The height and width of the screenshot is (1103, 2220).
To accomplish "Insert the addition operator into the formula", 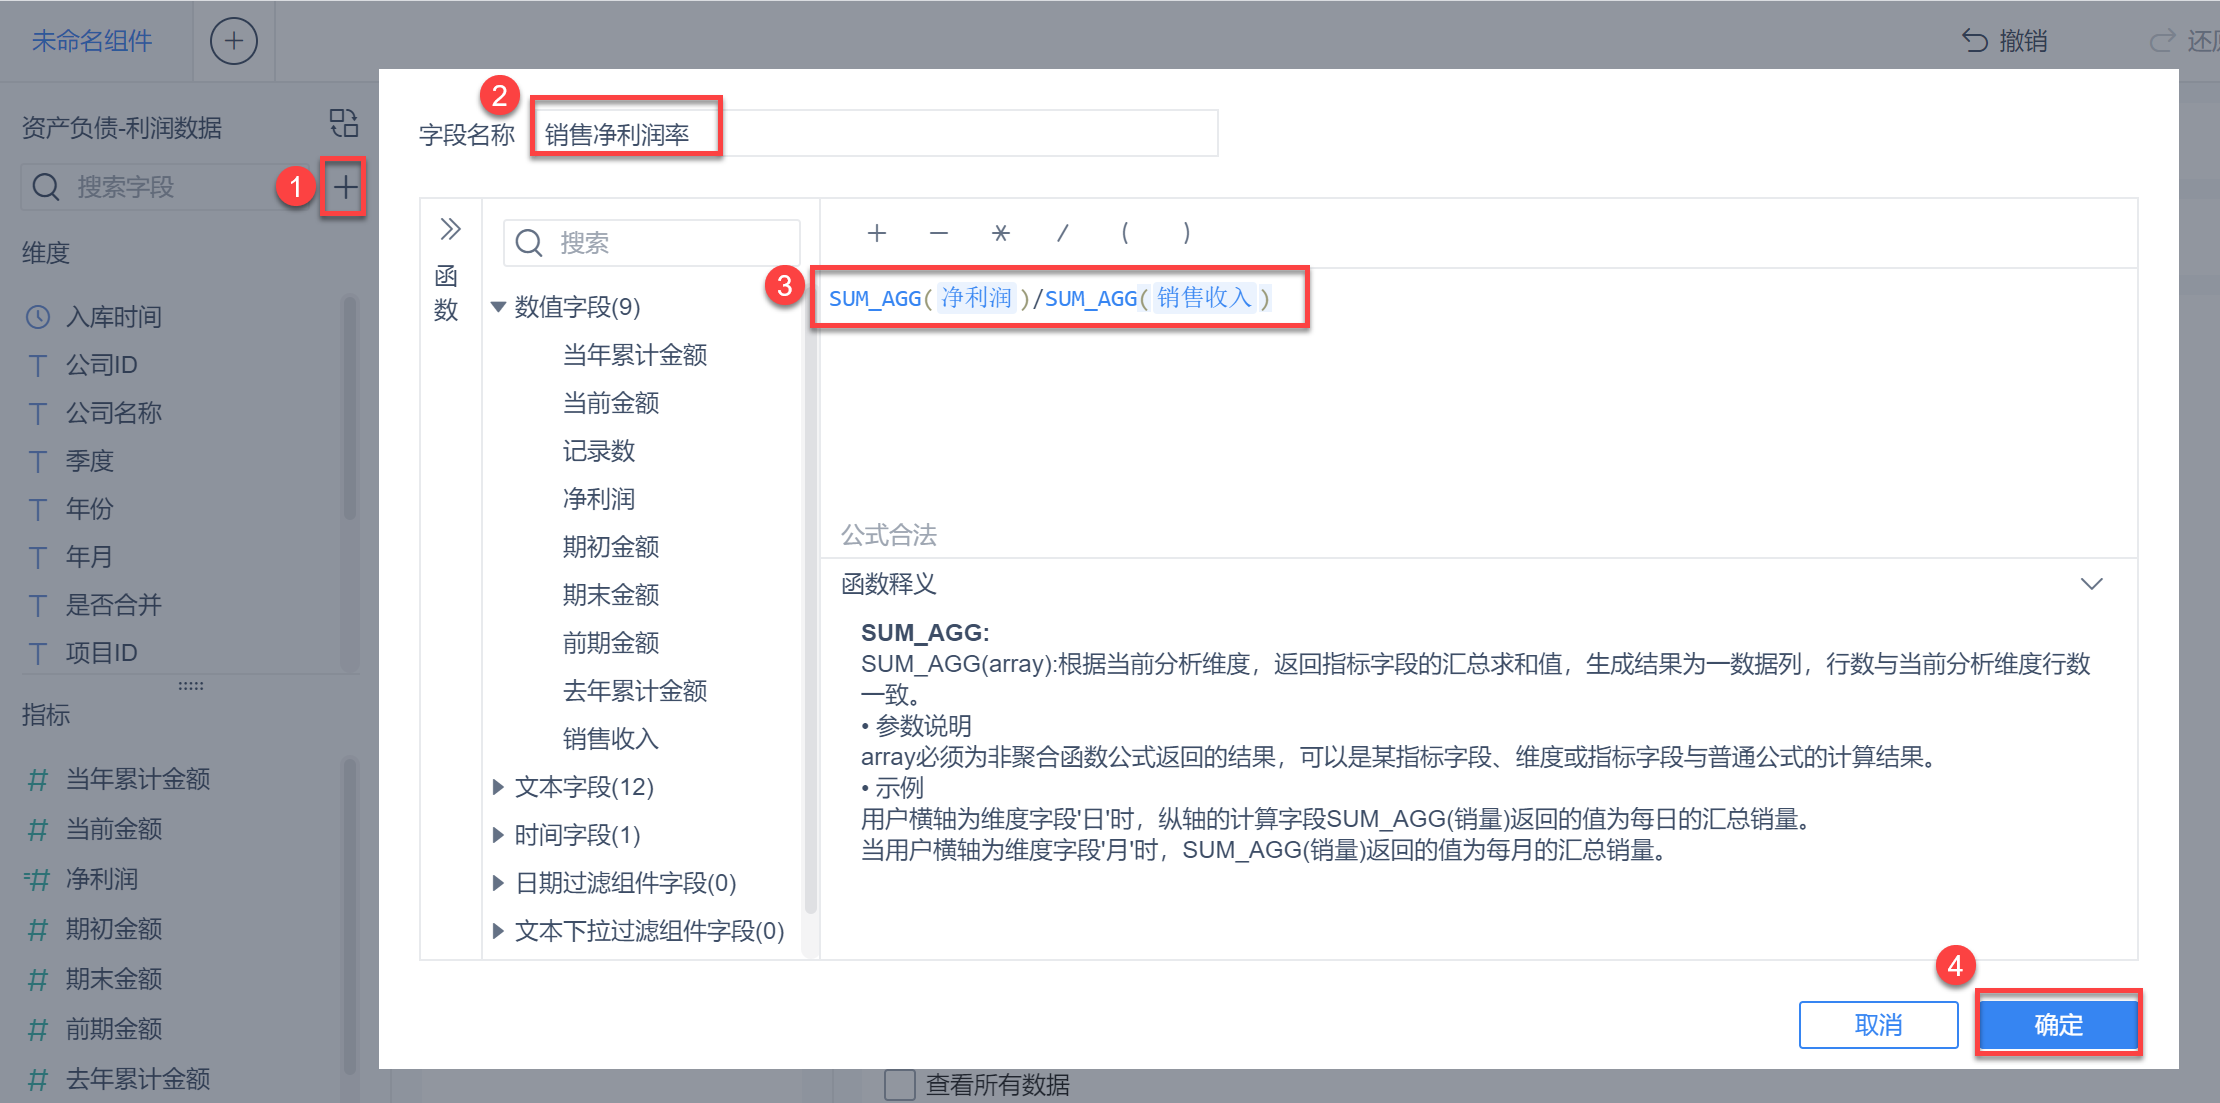I will coord(877,233).
